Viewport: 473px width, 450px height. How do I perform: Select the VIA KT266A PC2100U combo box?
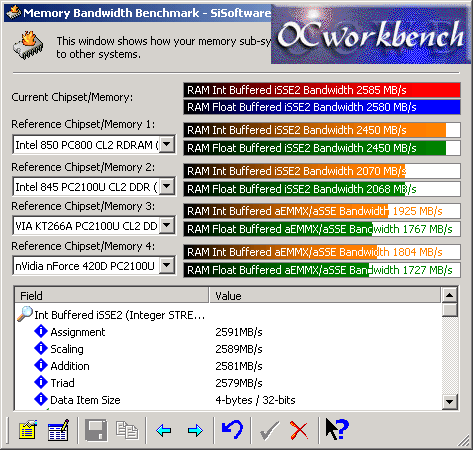94,225
